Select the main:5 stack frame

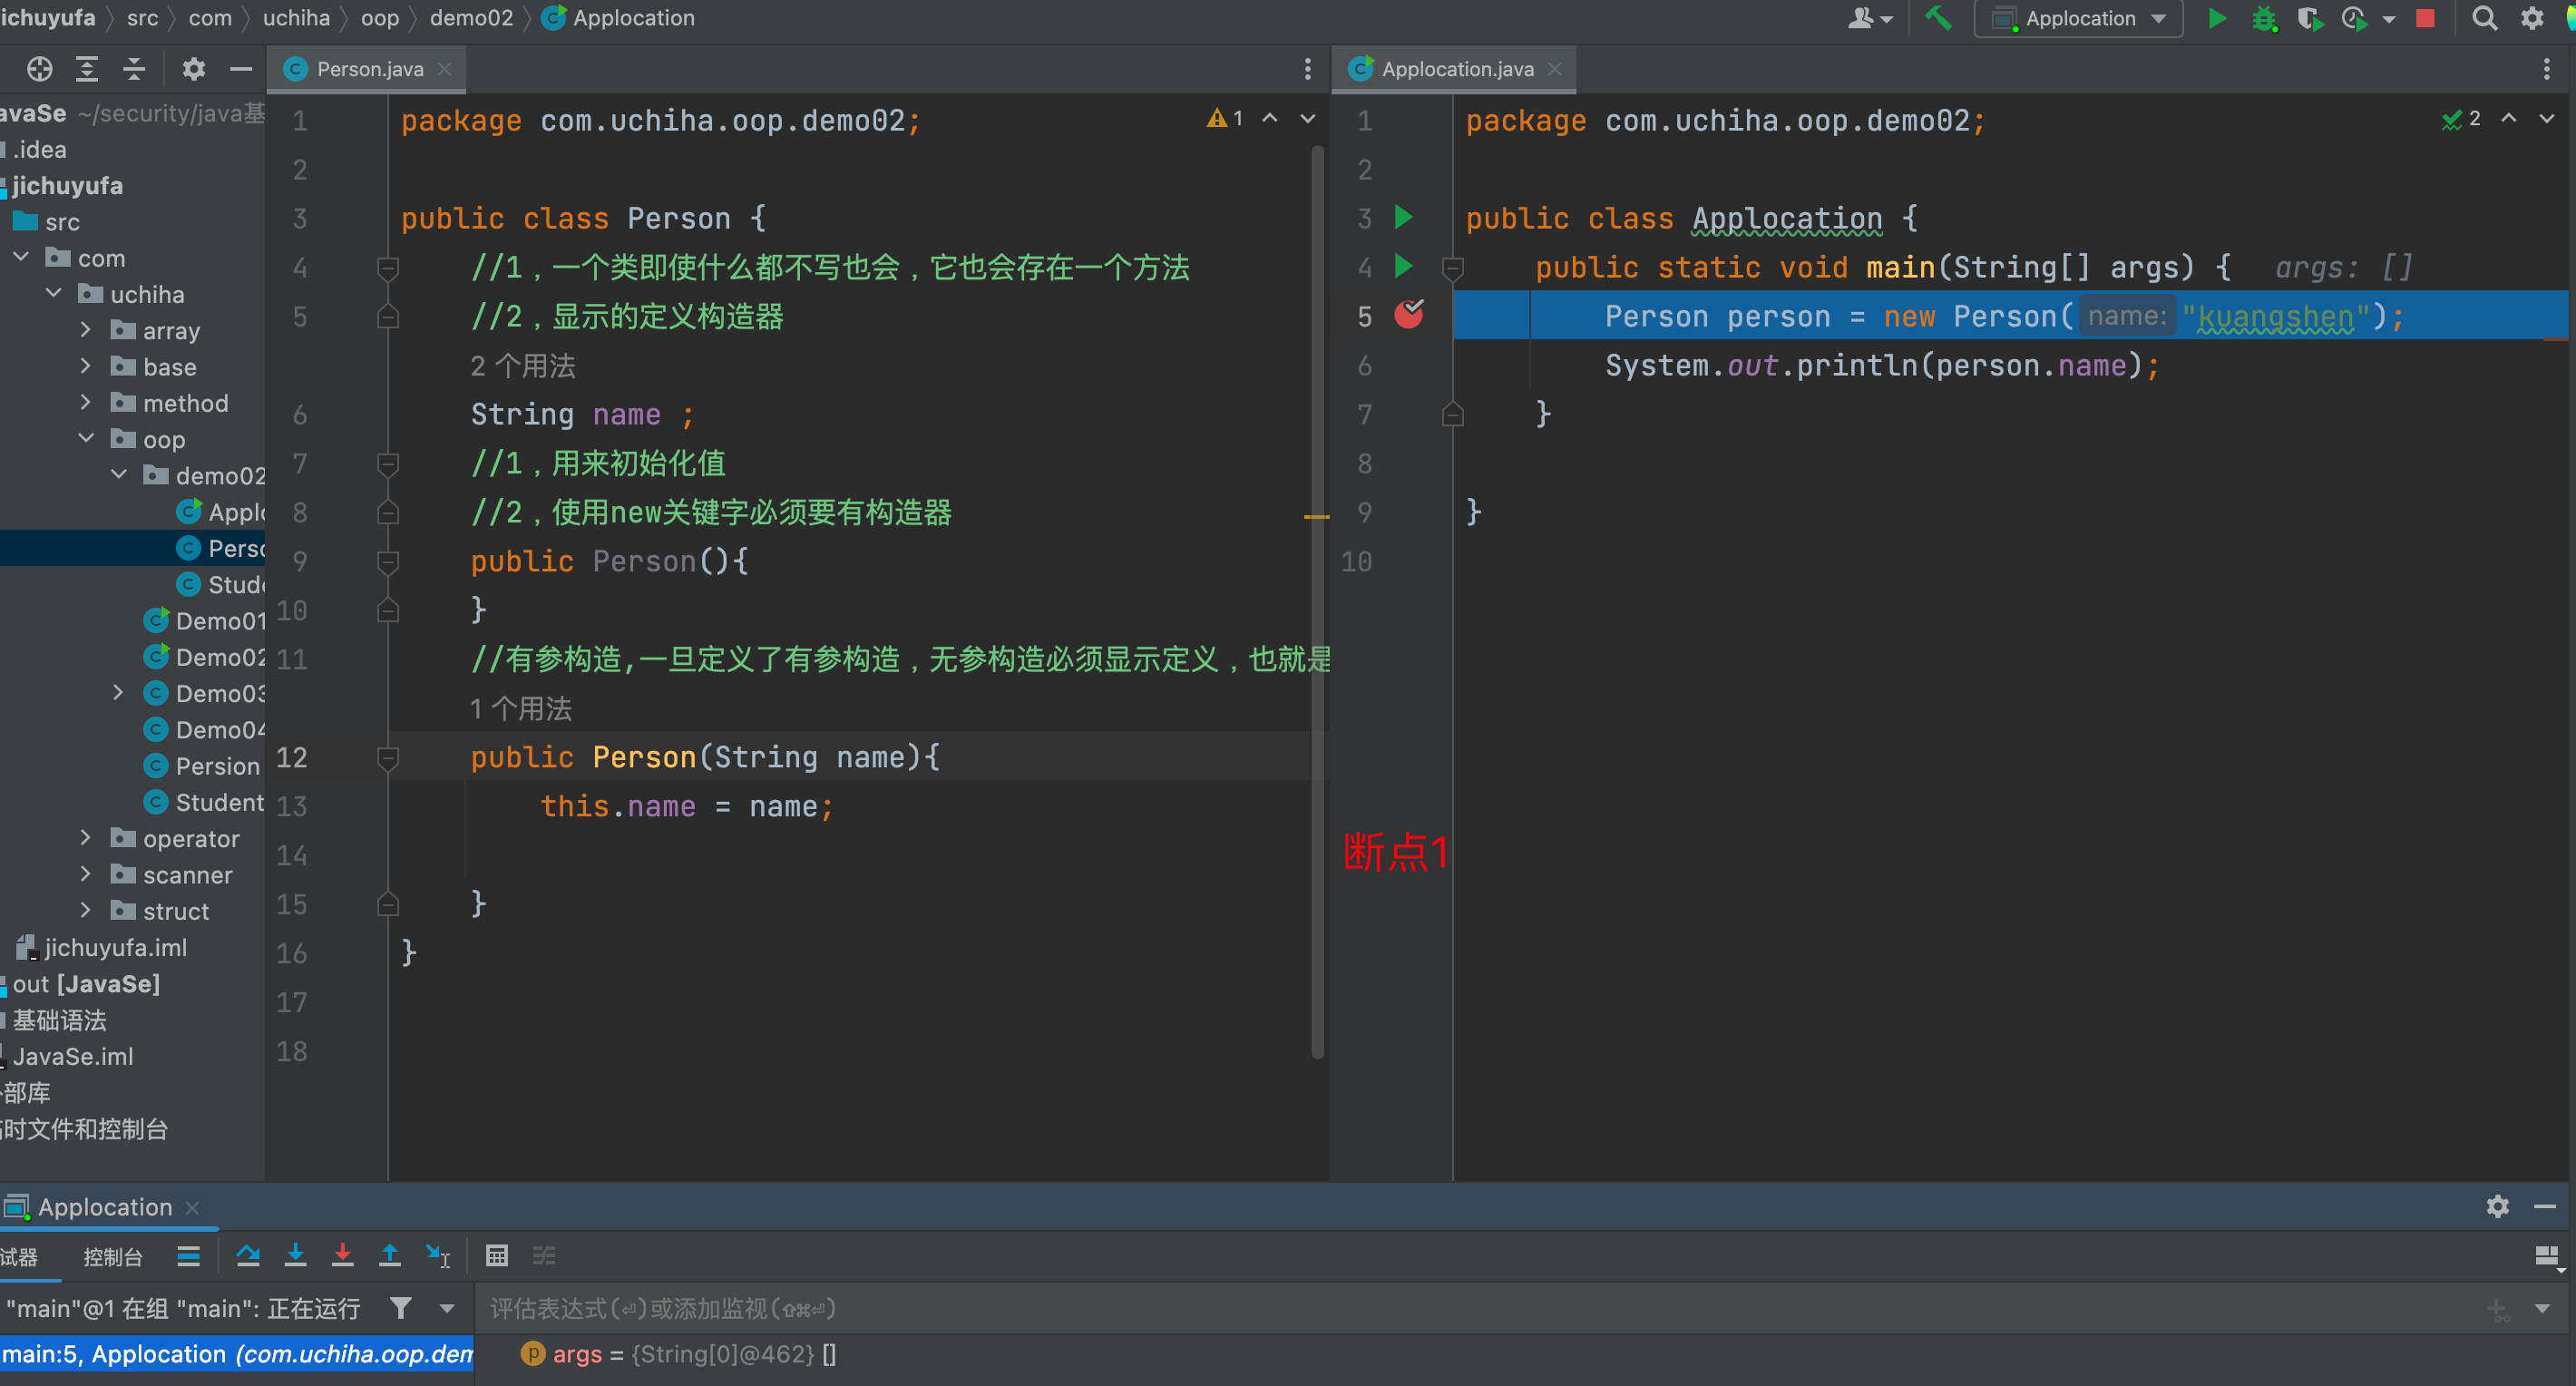(237, 1355)
